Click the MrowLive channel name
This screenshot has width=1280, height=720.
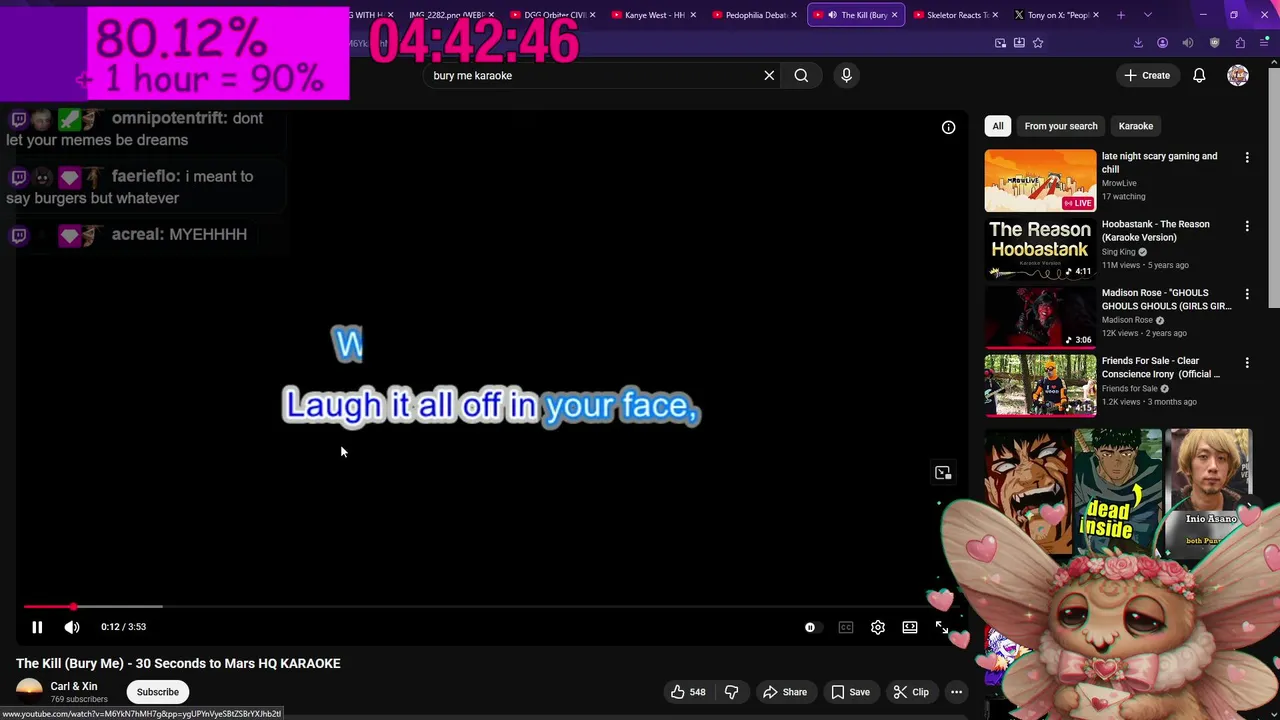point(1119,184)
